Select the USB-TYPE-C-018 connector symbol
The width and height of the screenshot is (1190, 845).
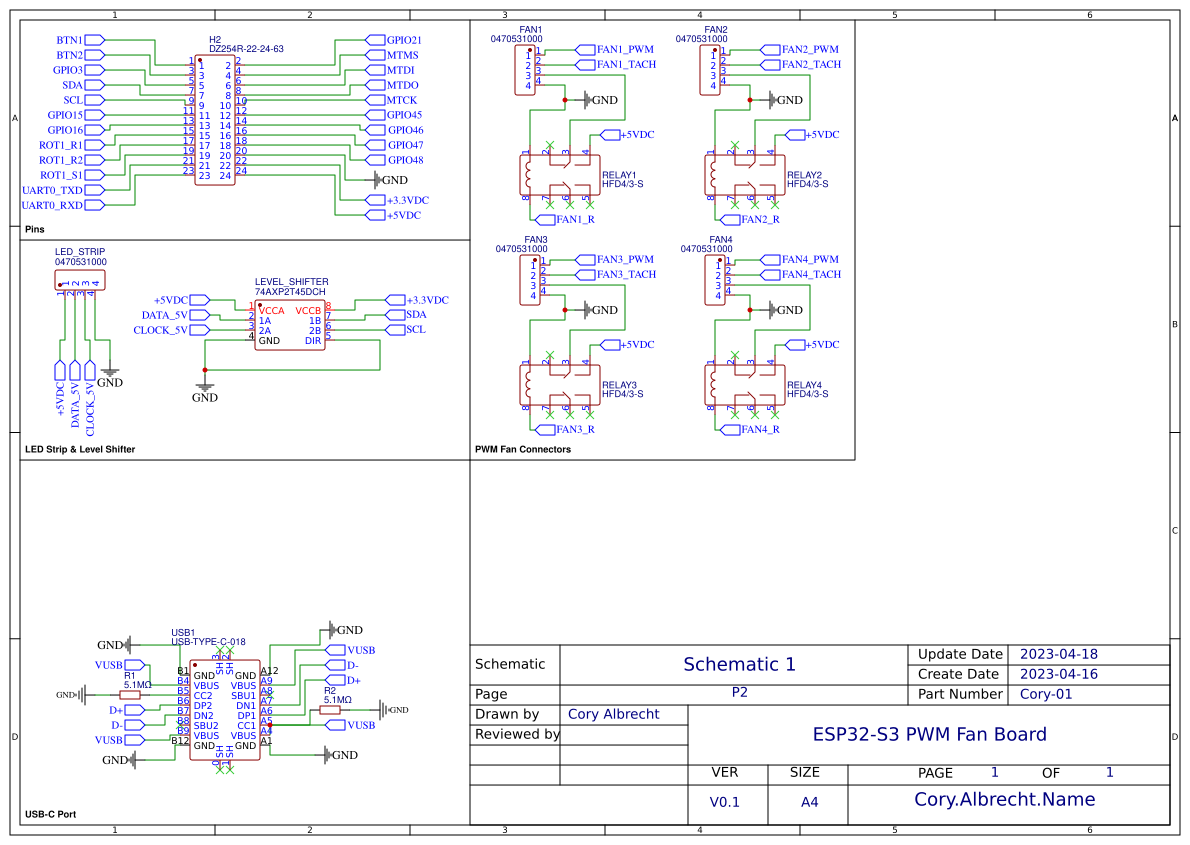222,710
